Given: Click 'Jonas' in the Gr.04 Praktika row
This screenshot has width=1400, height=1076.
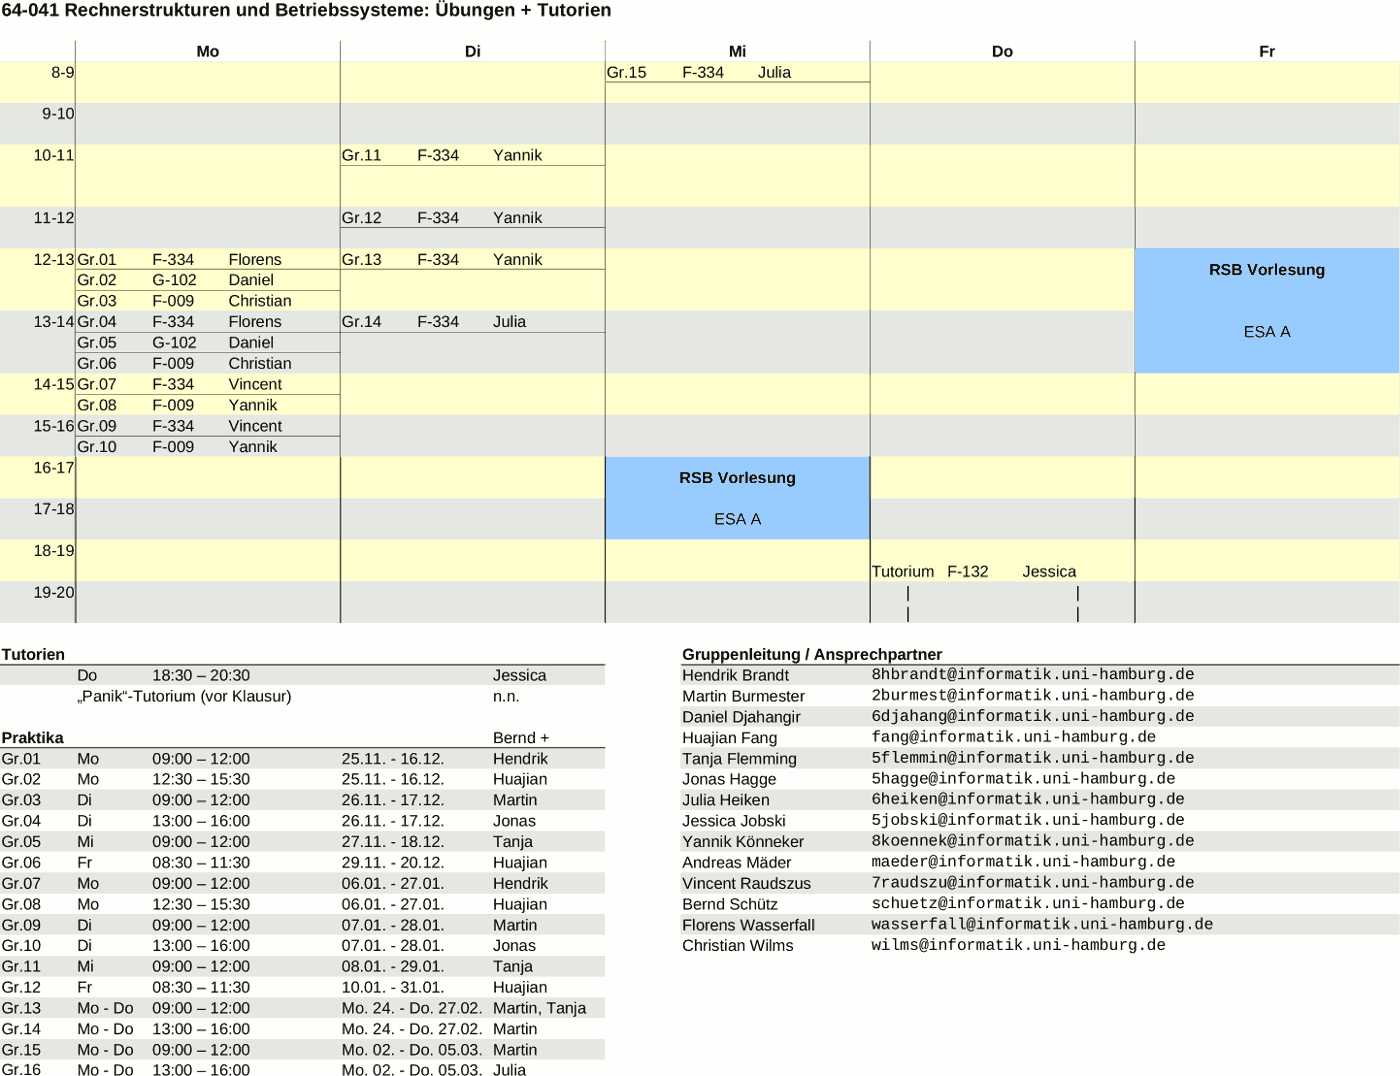Looking at the screenshot, I should [x=514, y=821].
